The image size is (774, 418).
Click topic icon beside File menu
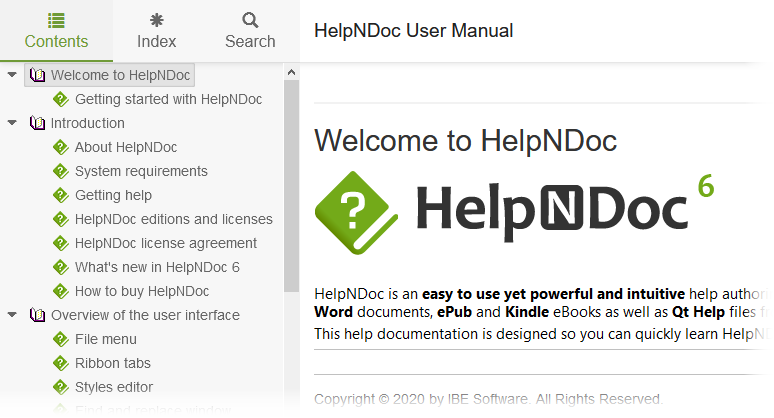pyautogui.click(x=61, y=340)
